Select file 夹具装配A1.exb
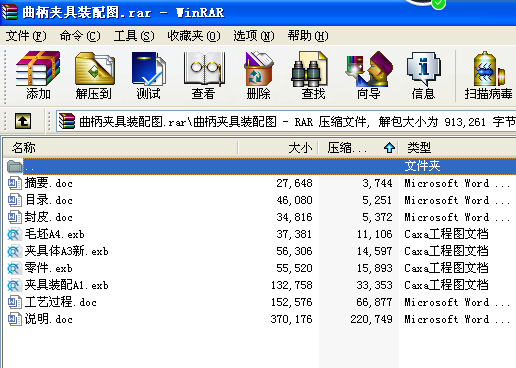Image resolution: width=516 pixels, height=368 pixels. (x=67, y=285)
